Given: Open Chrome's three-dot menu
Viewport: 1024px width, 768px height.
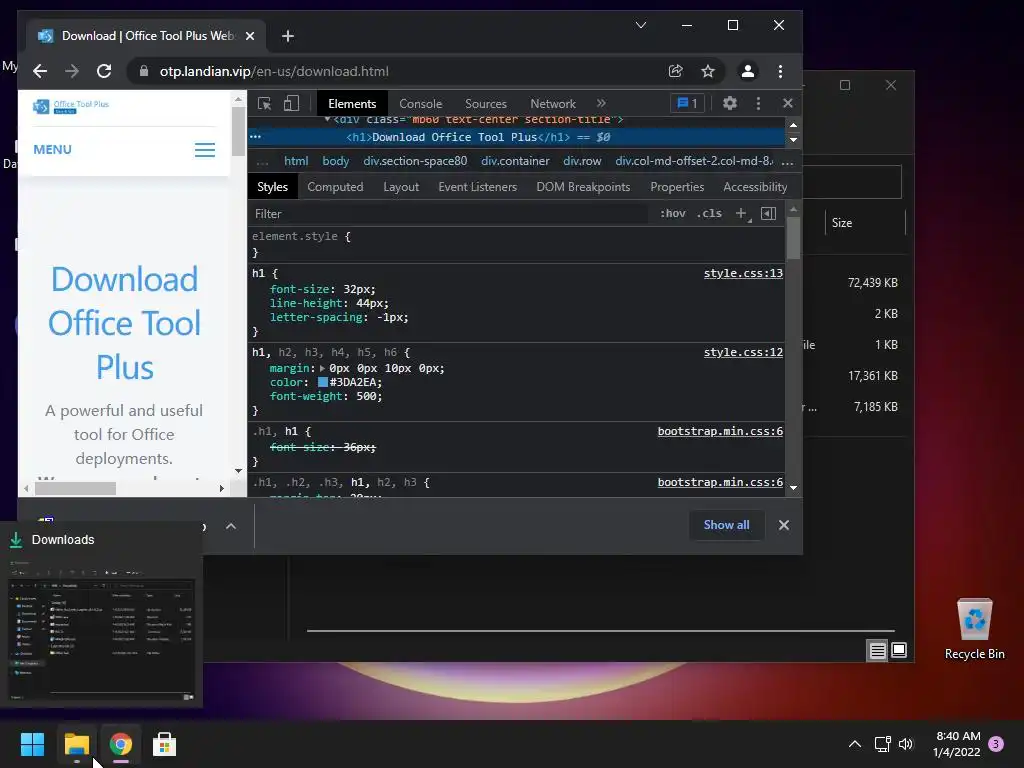Looking at the screenshot, I should [x=780, y=71].
